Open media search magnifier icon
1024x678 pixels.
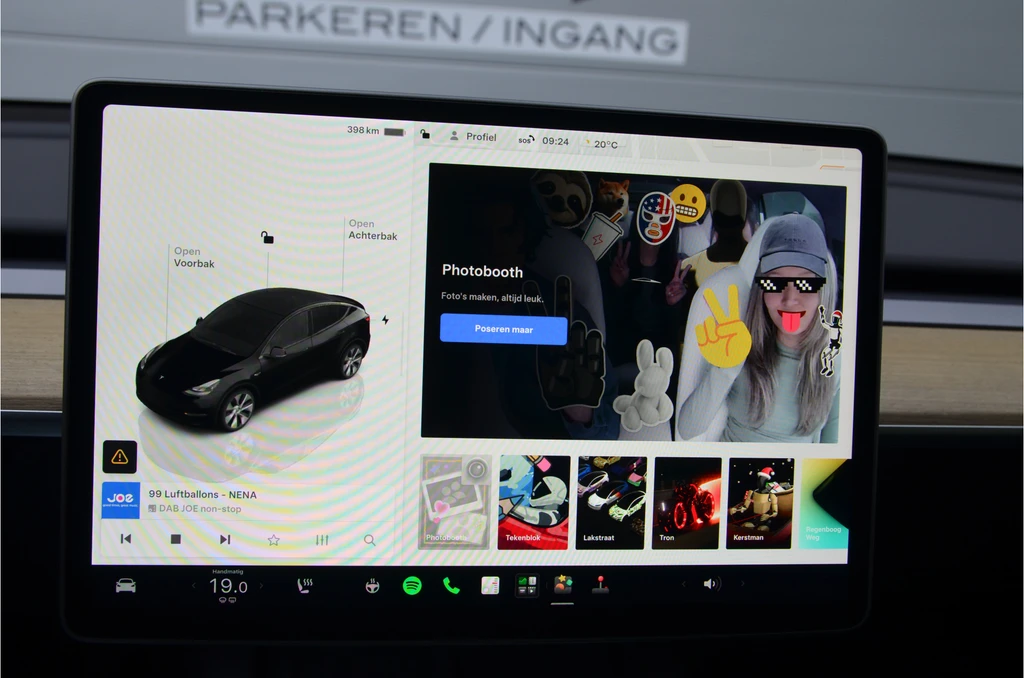[370, 540]
